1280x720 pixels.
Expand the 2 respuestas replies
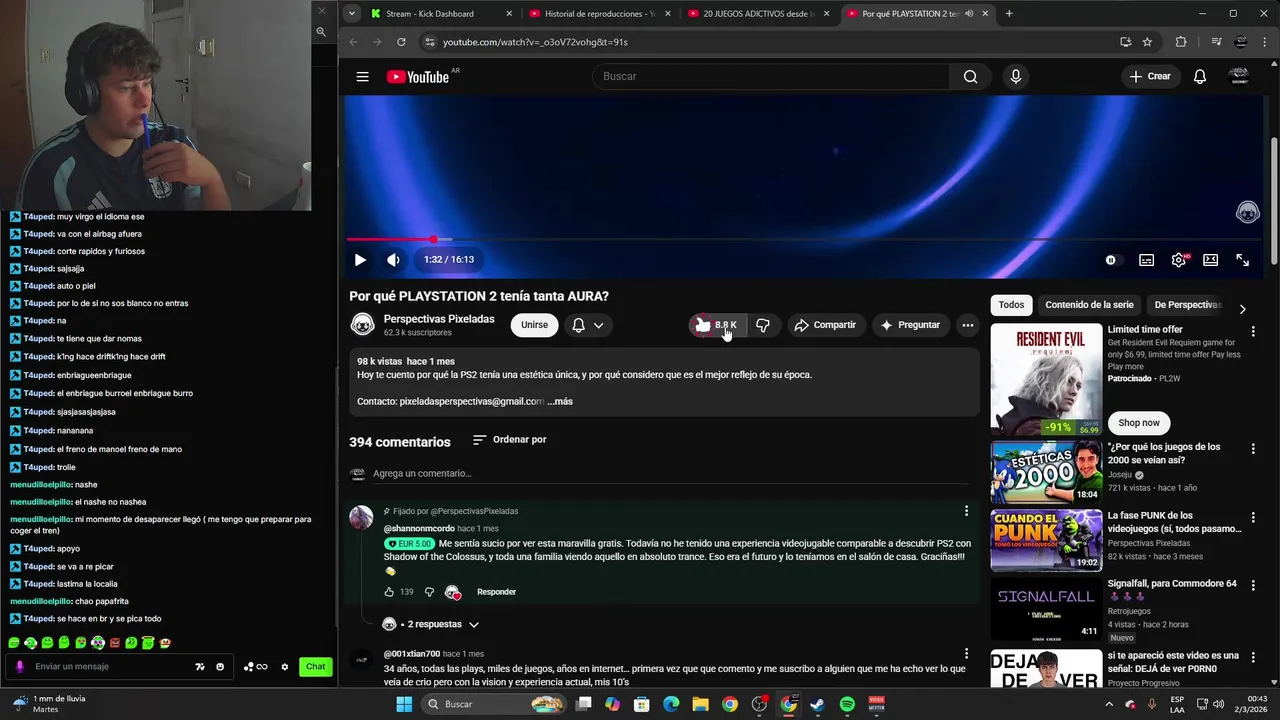[432, 624]
